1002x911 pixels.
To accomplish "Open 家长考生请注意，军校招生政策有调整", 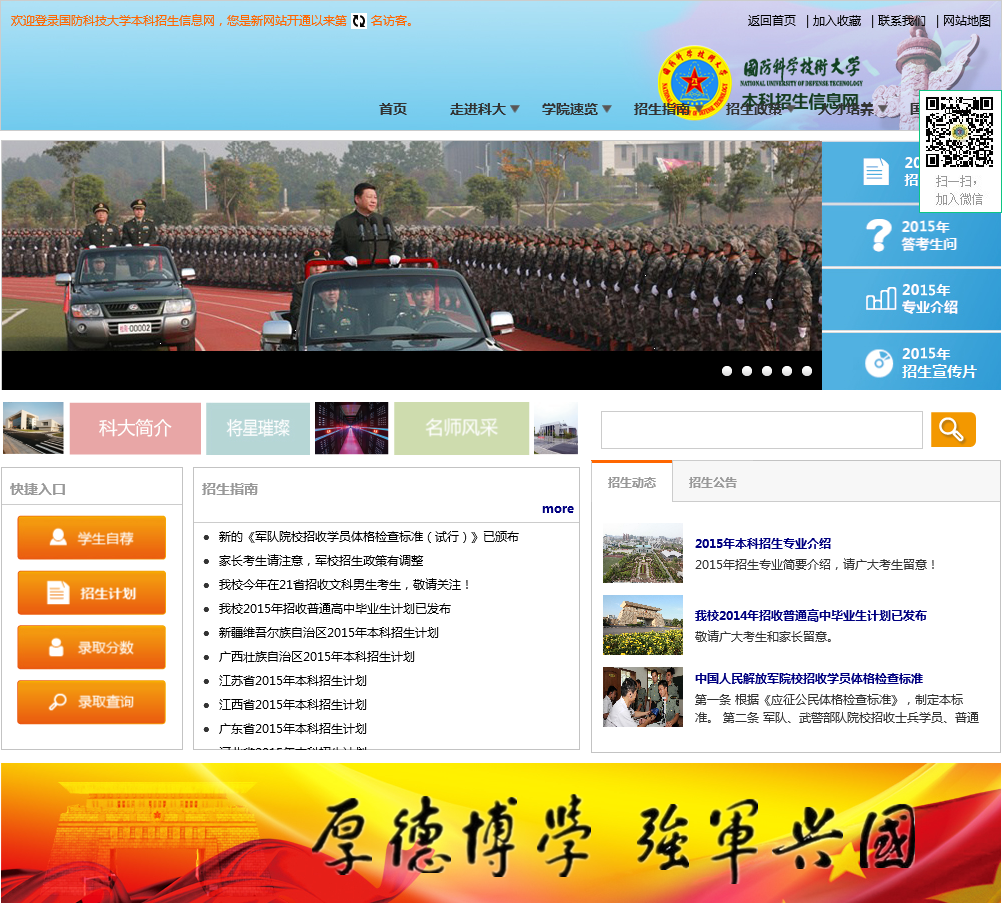I will point(321,561).
